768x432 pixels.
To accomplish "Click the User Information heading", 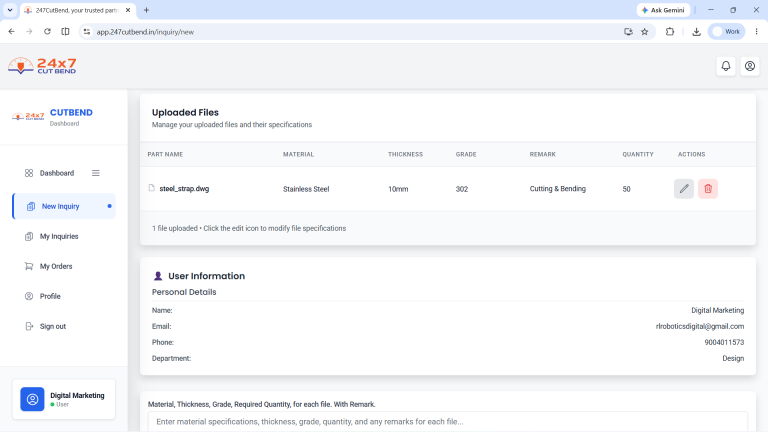I will [x=206, y=276].
